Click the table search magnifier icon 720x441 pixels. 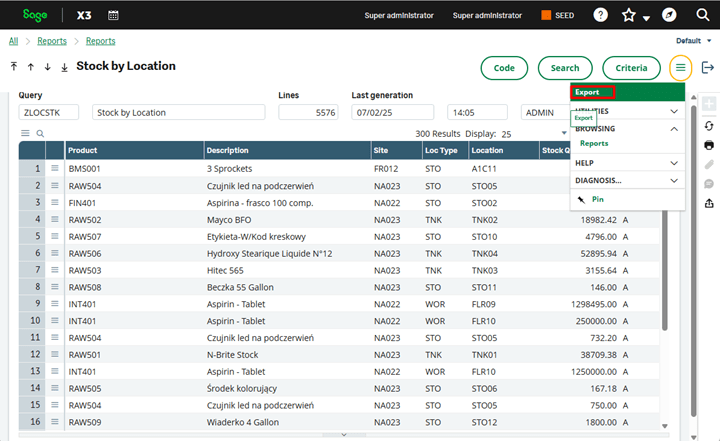[41, 133]
